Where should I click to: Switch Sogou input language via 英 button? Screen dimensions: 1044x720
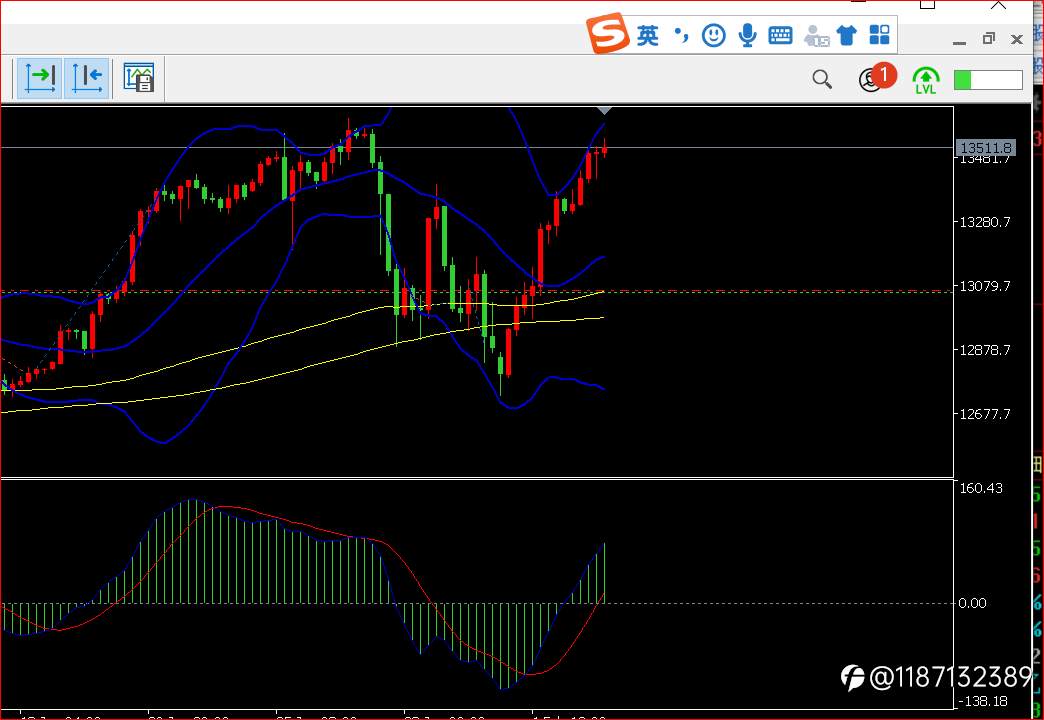(x=647, y=35)
